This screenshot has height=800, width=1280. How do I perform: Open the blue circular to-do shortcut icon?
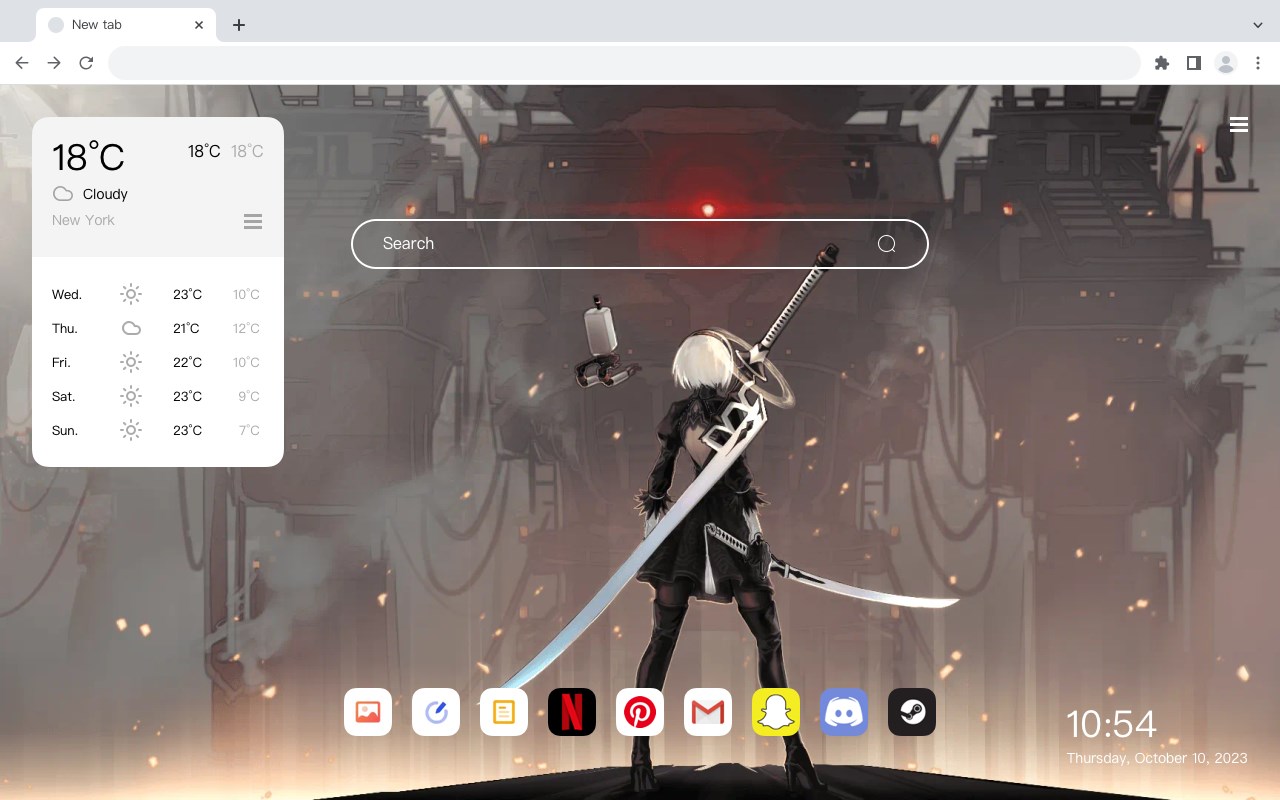click(436, 712)
